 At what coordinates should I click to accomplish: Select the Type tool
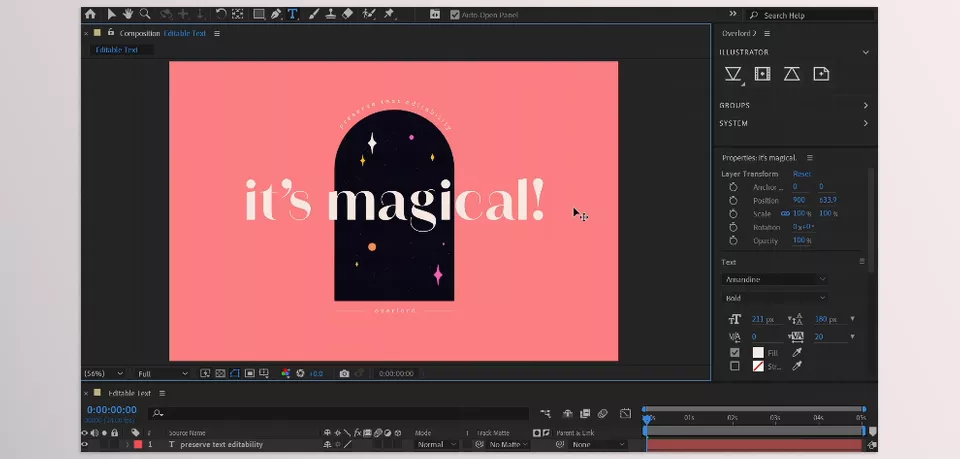(x=293, y=13)
